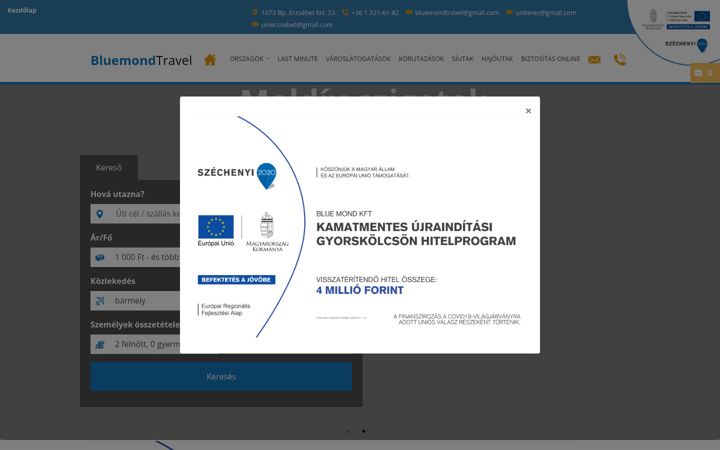Image resolution: width=720 pixels, height=450 pixels.
Task: Click the transport icon in Közlekedés field
Action: point(100,301)
